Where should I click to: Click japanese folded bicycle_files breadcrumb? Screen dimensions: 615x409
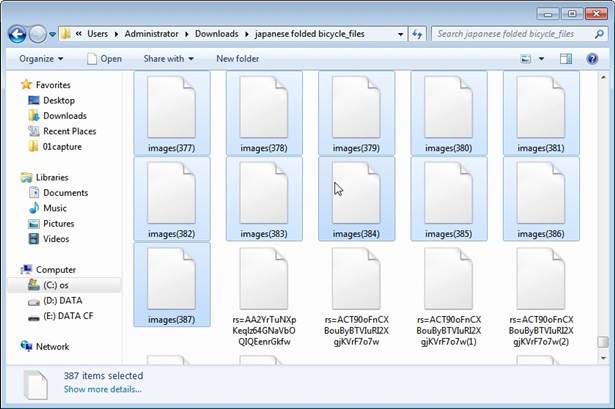[x=309, y=34]
